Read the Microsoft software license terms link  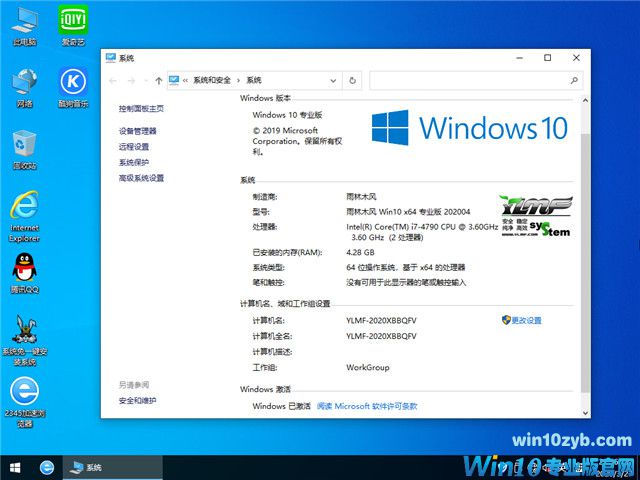367,406
